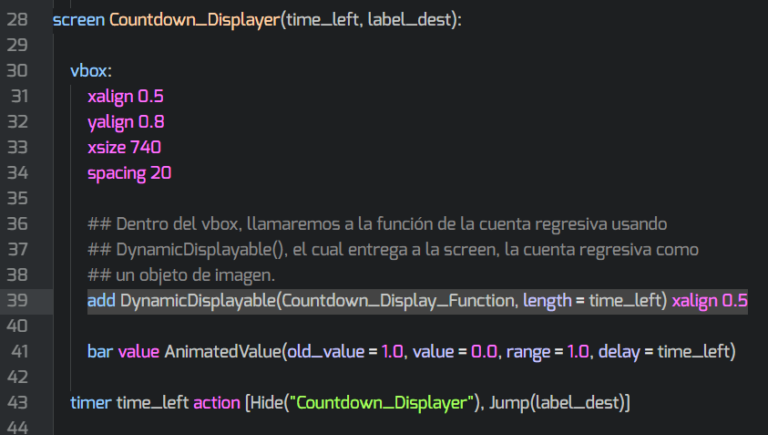The height and width of the screenshot is (435, 768).
Task: Click line number 28 in the gutter
Action: [x=17, y=20]
